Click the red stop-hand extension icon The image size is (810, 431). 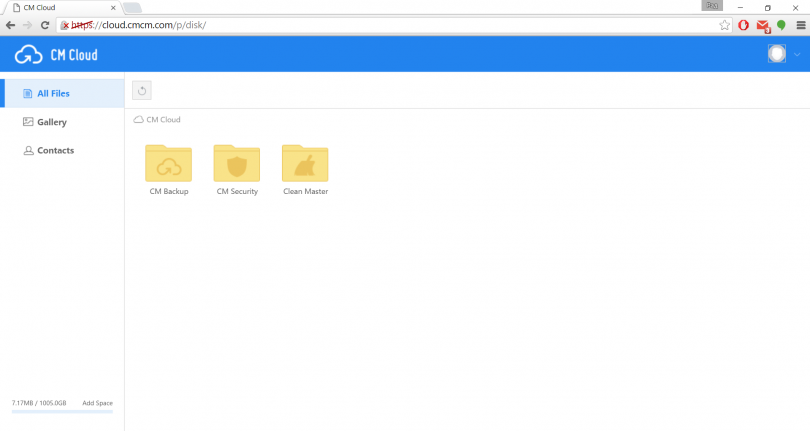click(744, 24)
